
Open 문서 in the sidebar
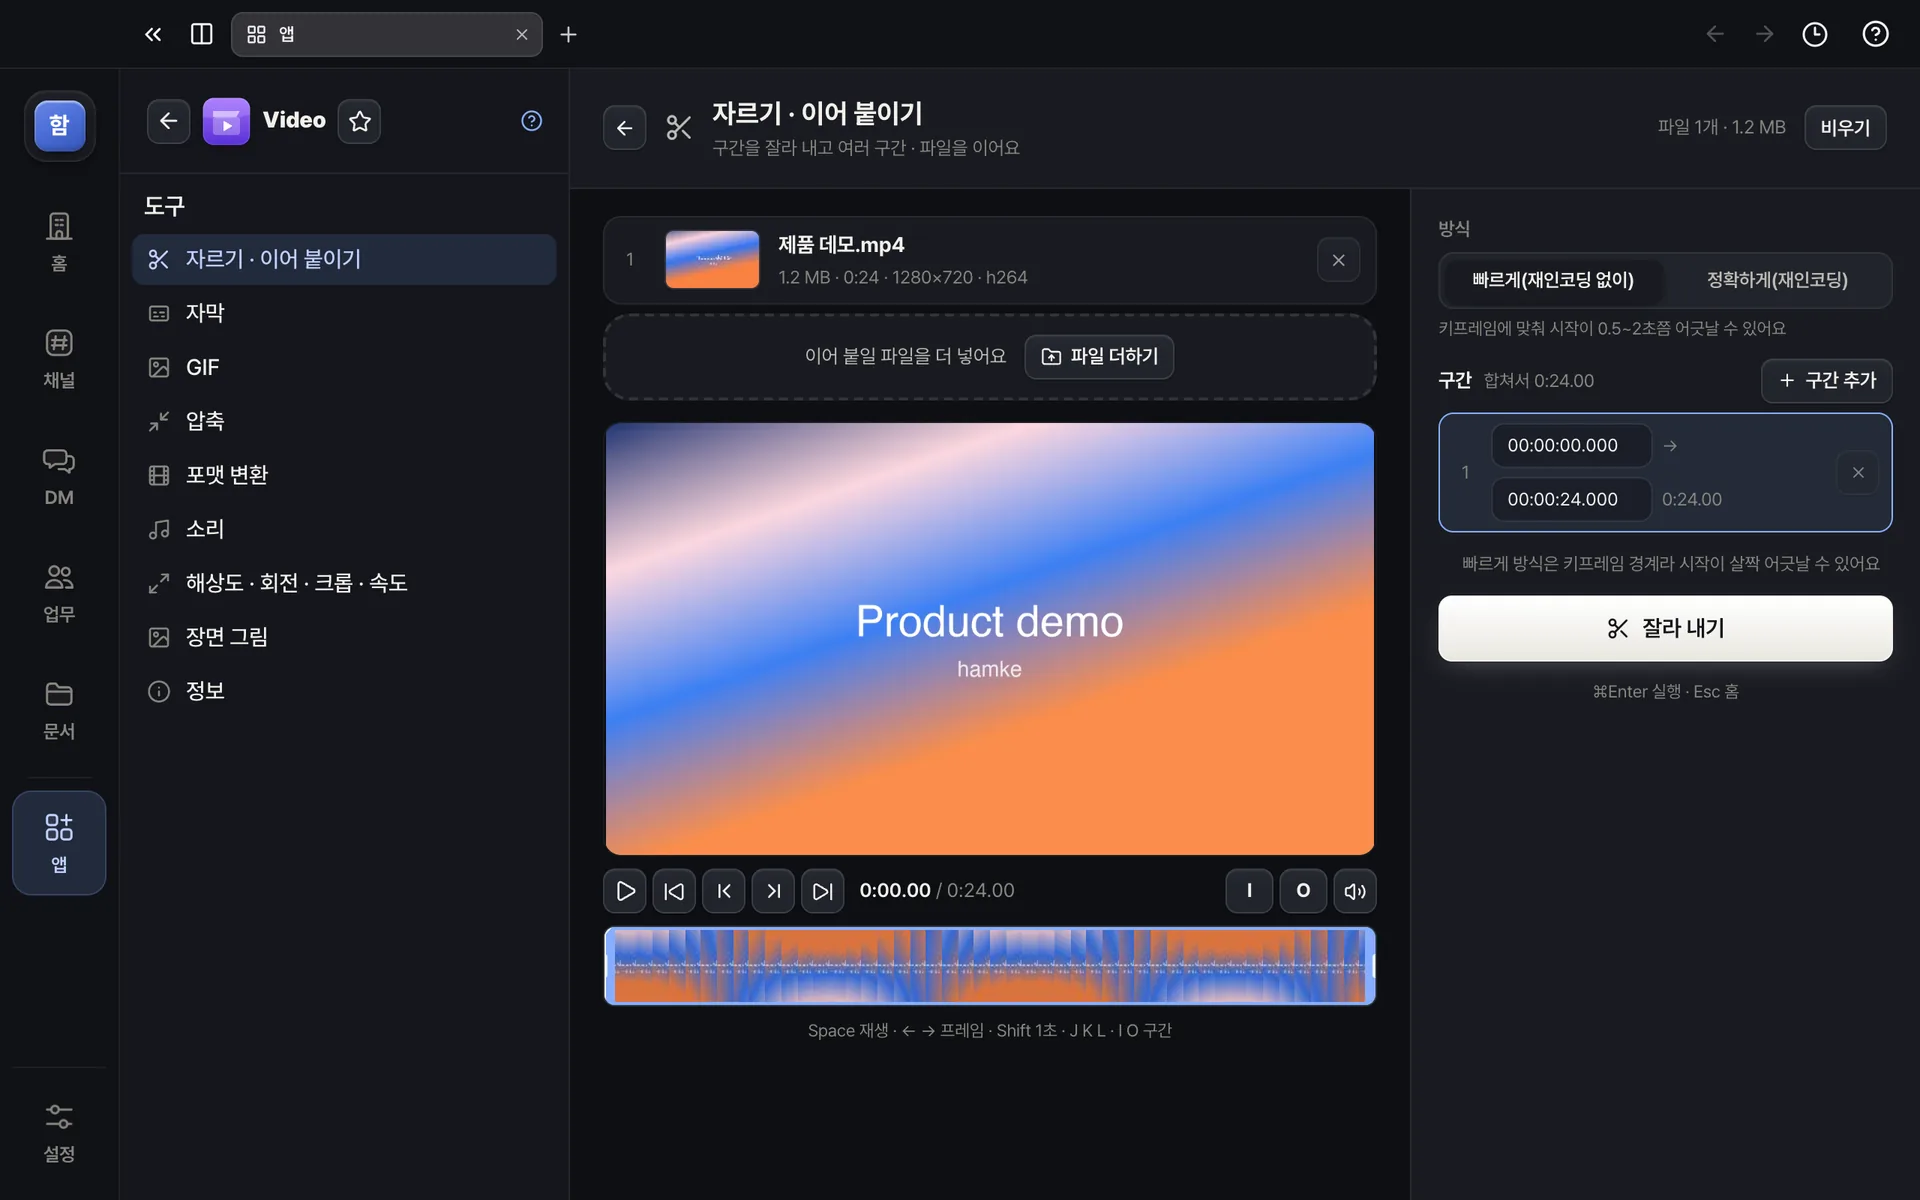[59, 710]
